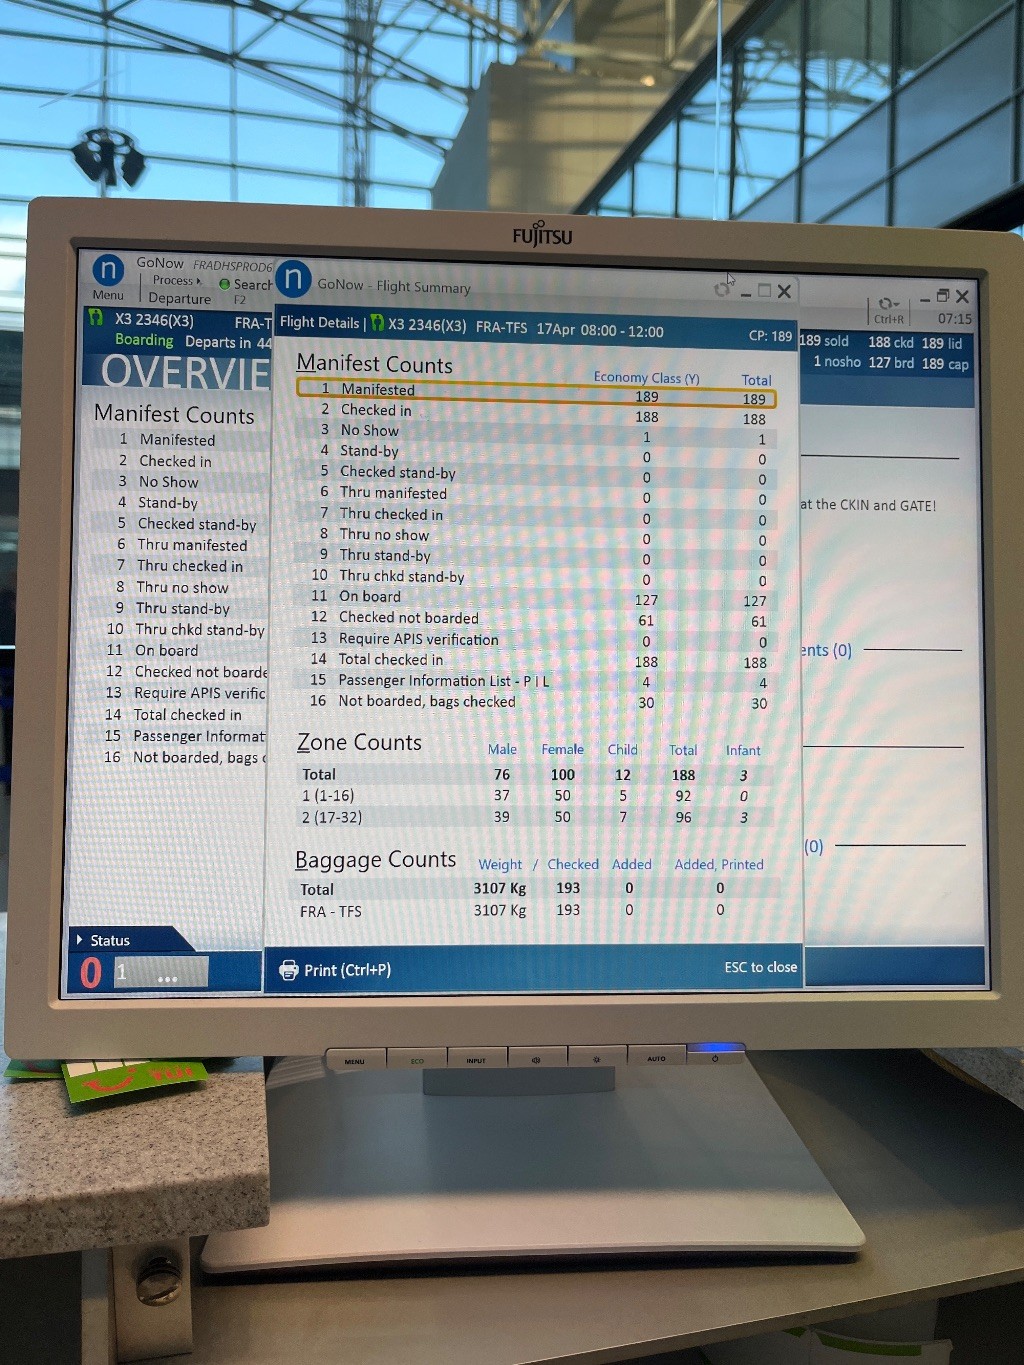Select the On board row in dialog
The image size is (1024, 1365).
(x=535, y=597)
